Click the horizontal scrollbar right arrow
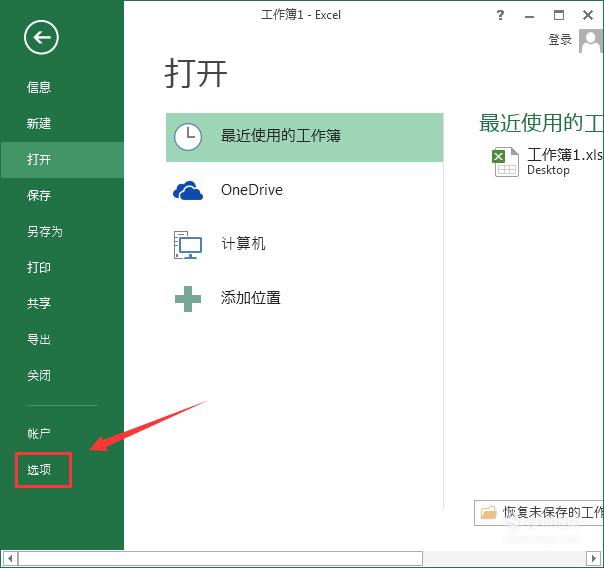This screenshot has height=568, width=604. 594,558
